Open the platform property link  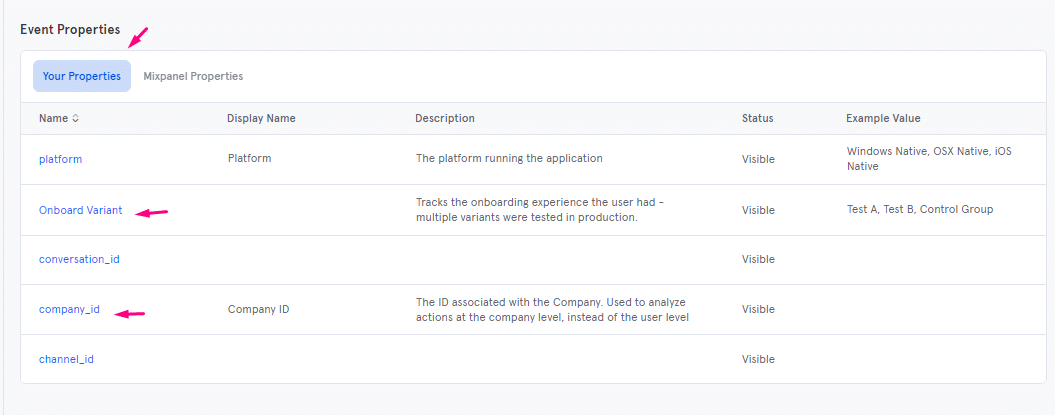(61, 159)
